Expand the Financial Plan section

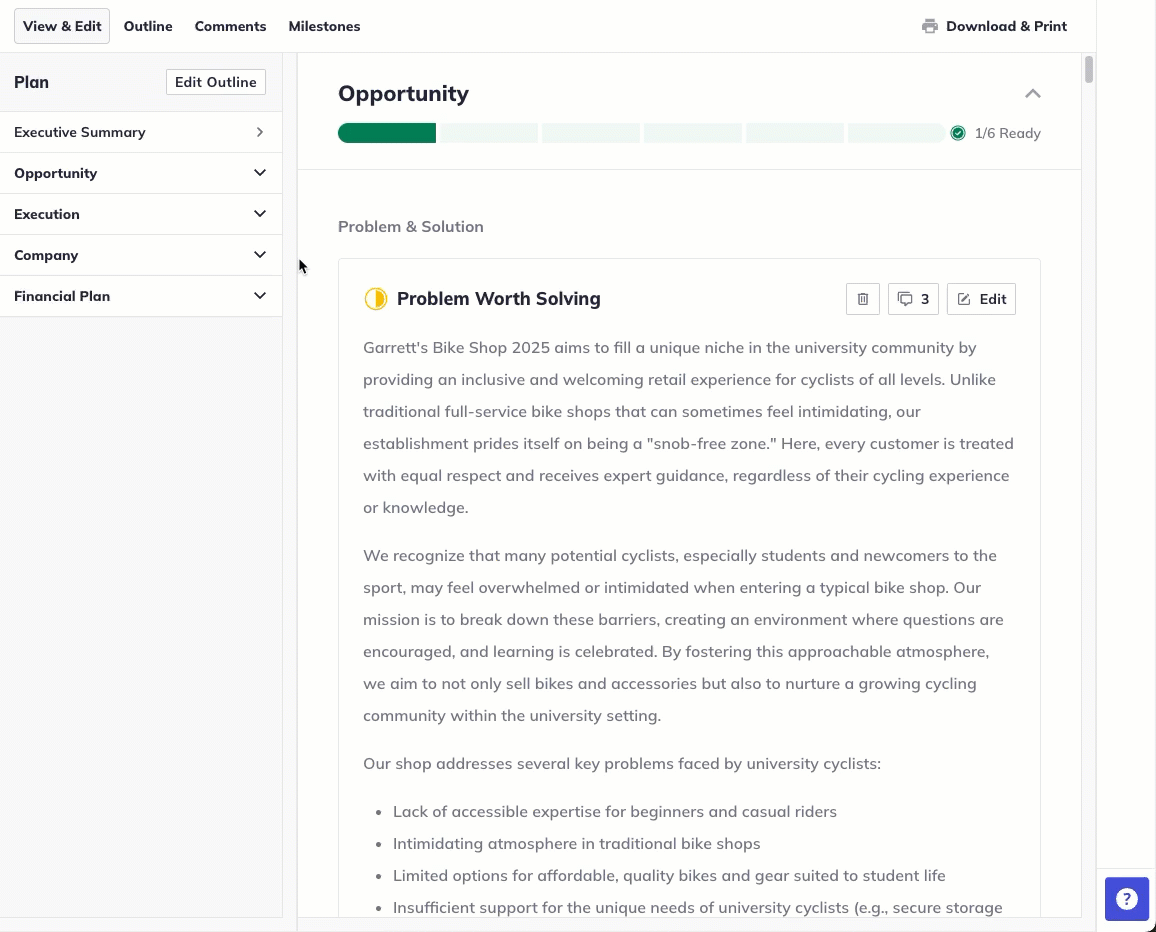click(259, 296)
